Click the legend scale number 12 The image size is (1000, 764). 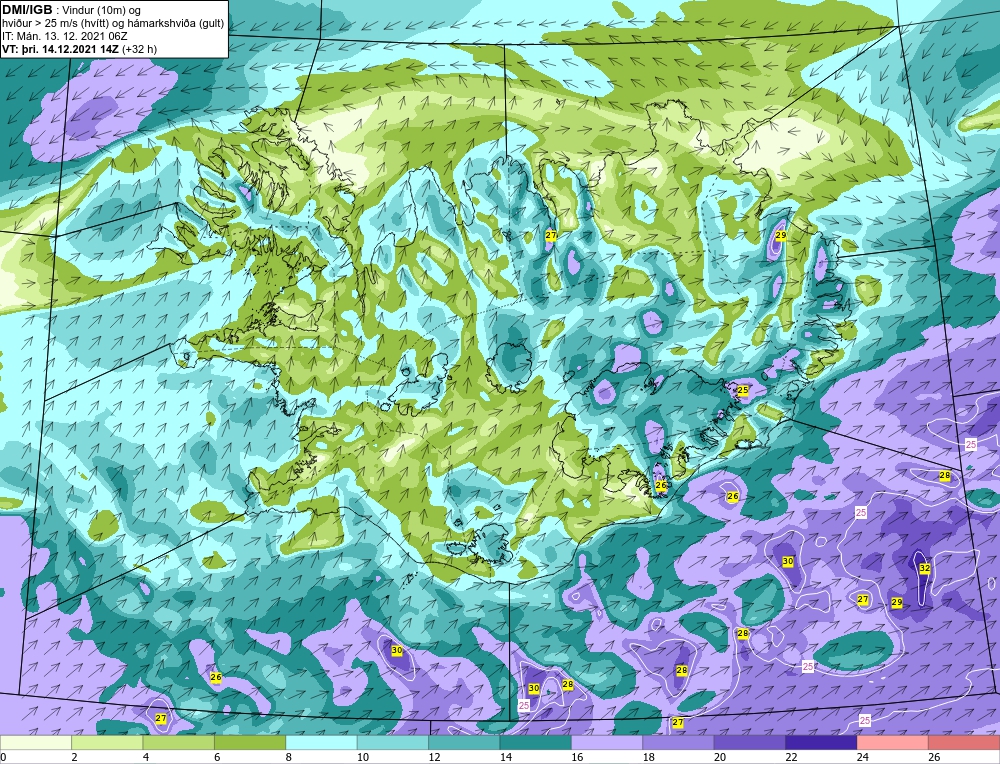click(x=434, y=757)
